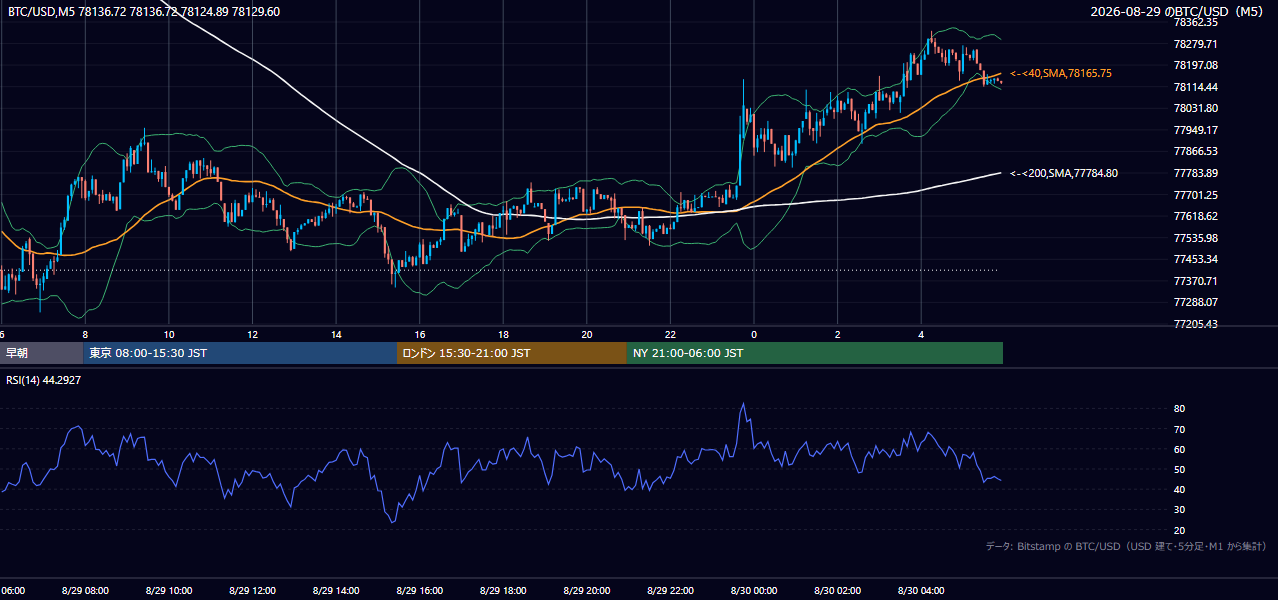This screenshot has height=600, width=1278.
Task: Click price axis value 77535.98
Action: (1195, 238)
